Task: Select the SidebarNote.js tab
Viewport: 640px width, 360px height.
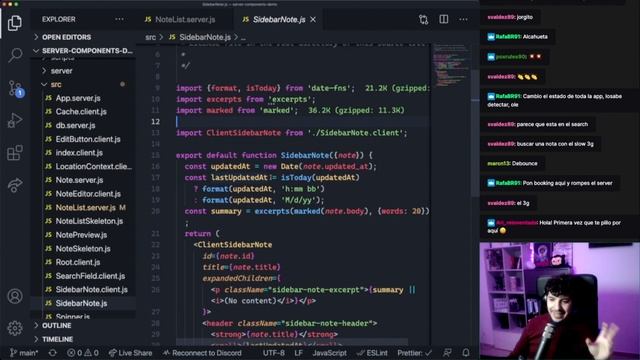Action: [x=273, y=19]
